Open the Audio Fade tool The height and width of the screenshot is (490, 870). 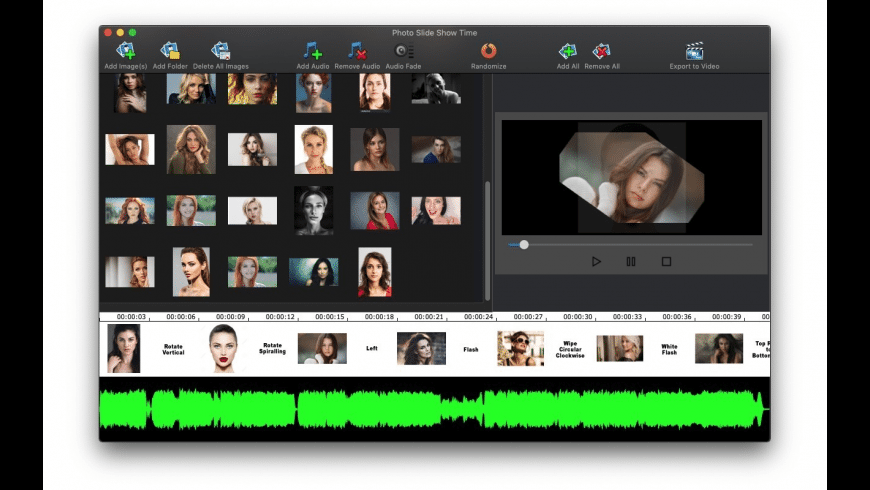coord(403,51)
